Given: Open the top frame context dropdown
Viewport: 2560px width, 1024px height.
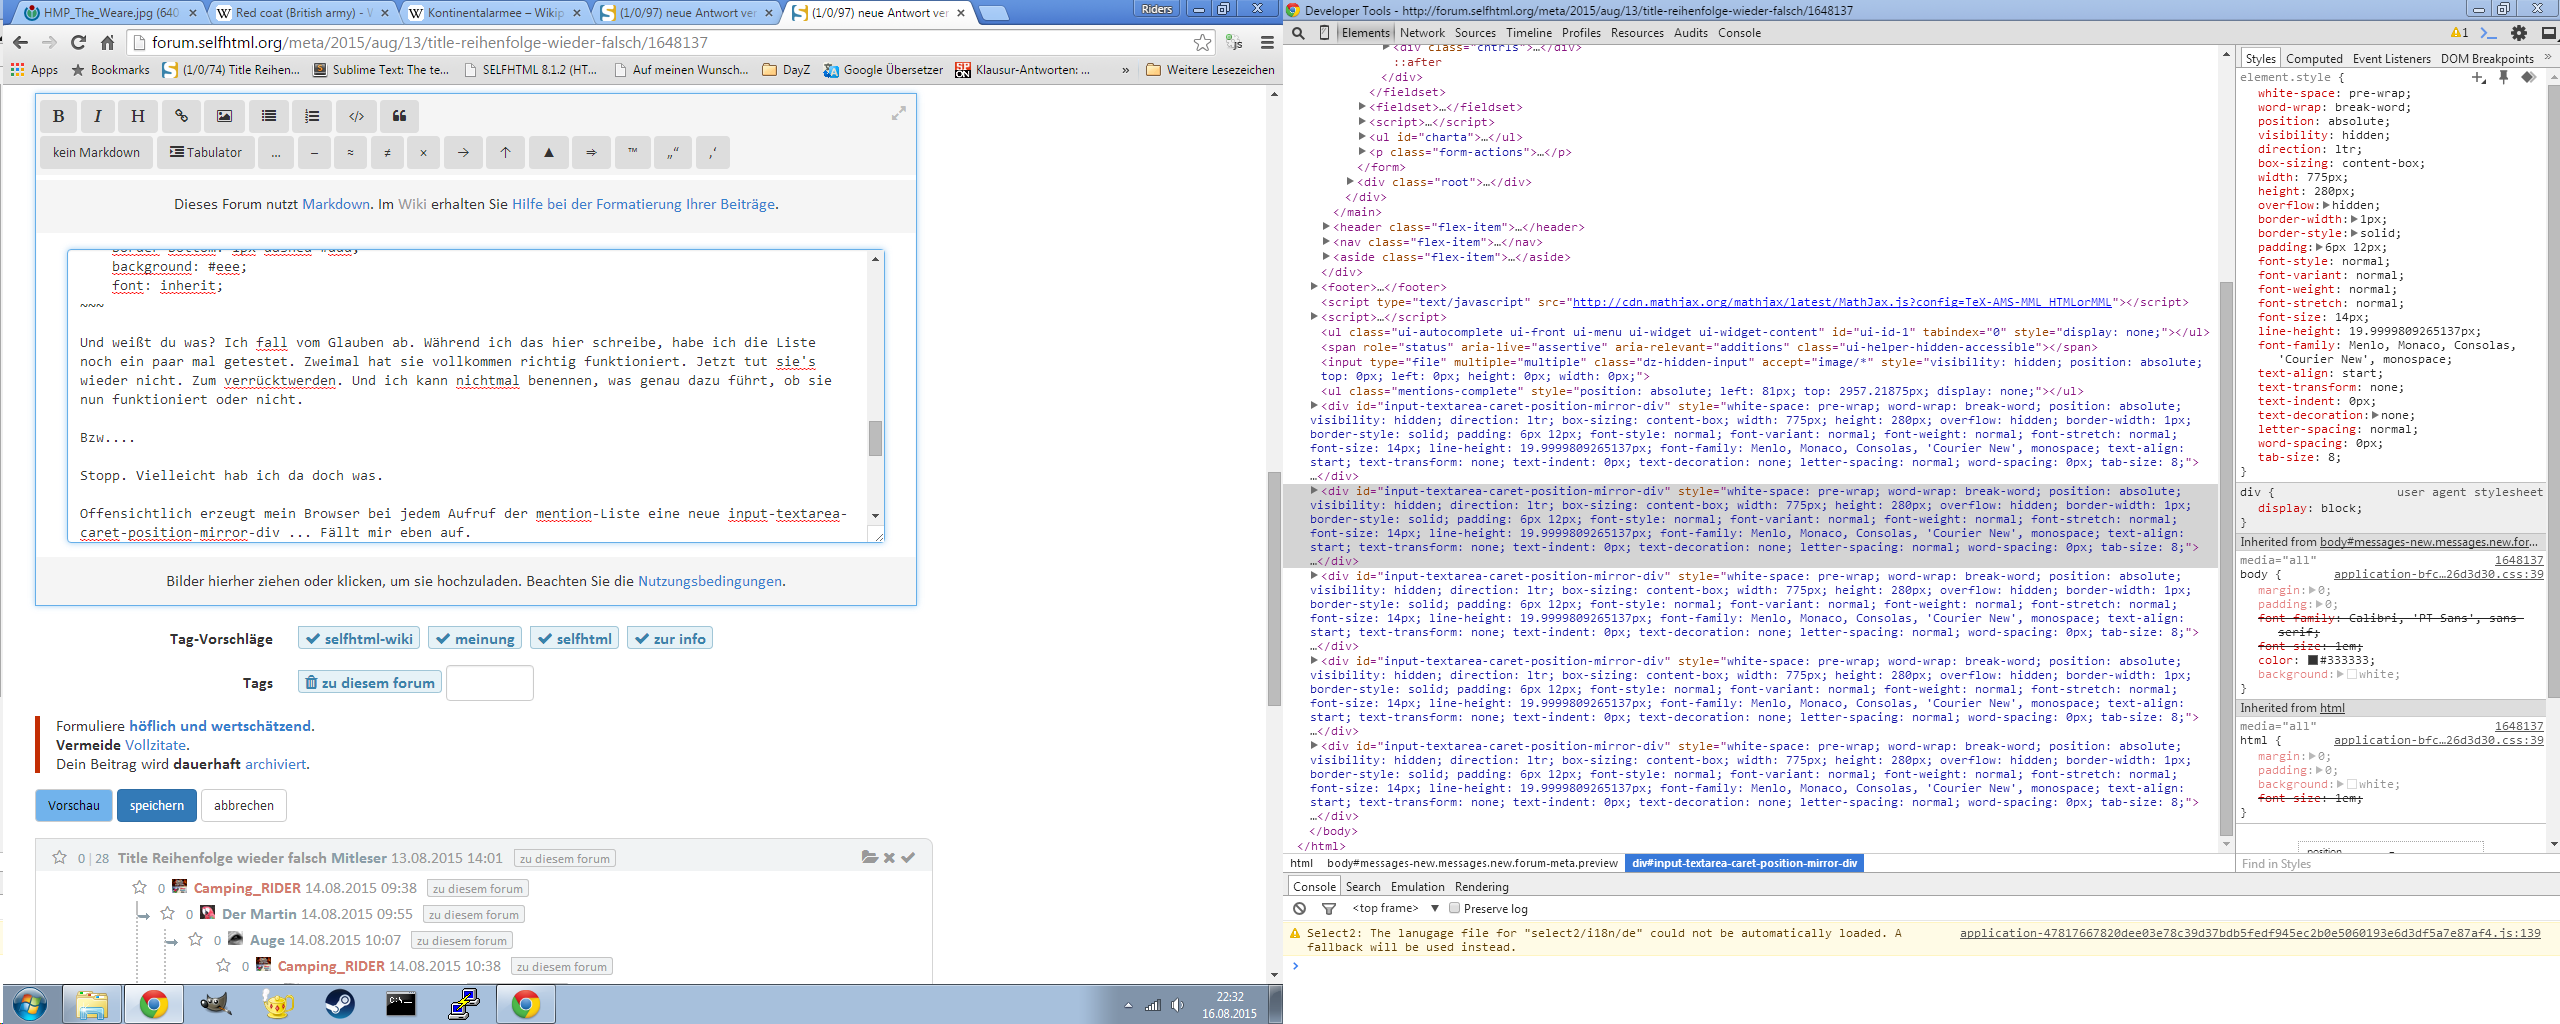Looking at the screenshot, I should tap(1395, 909).
